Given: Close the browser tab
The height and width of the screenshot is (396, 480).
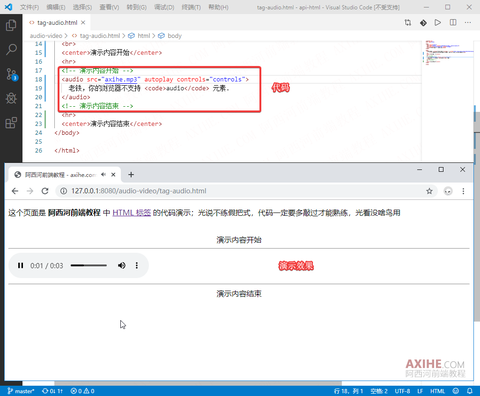Looking at the screenshot, I should pyautogui.click(x=113, y=175).
